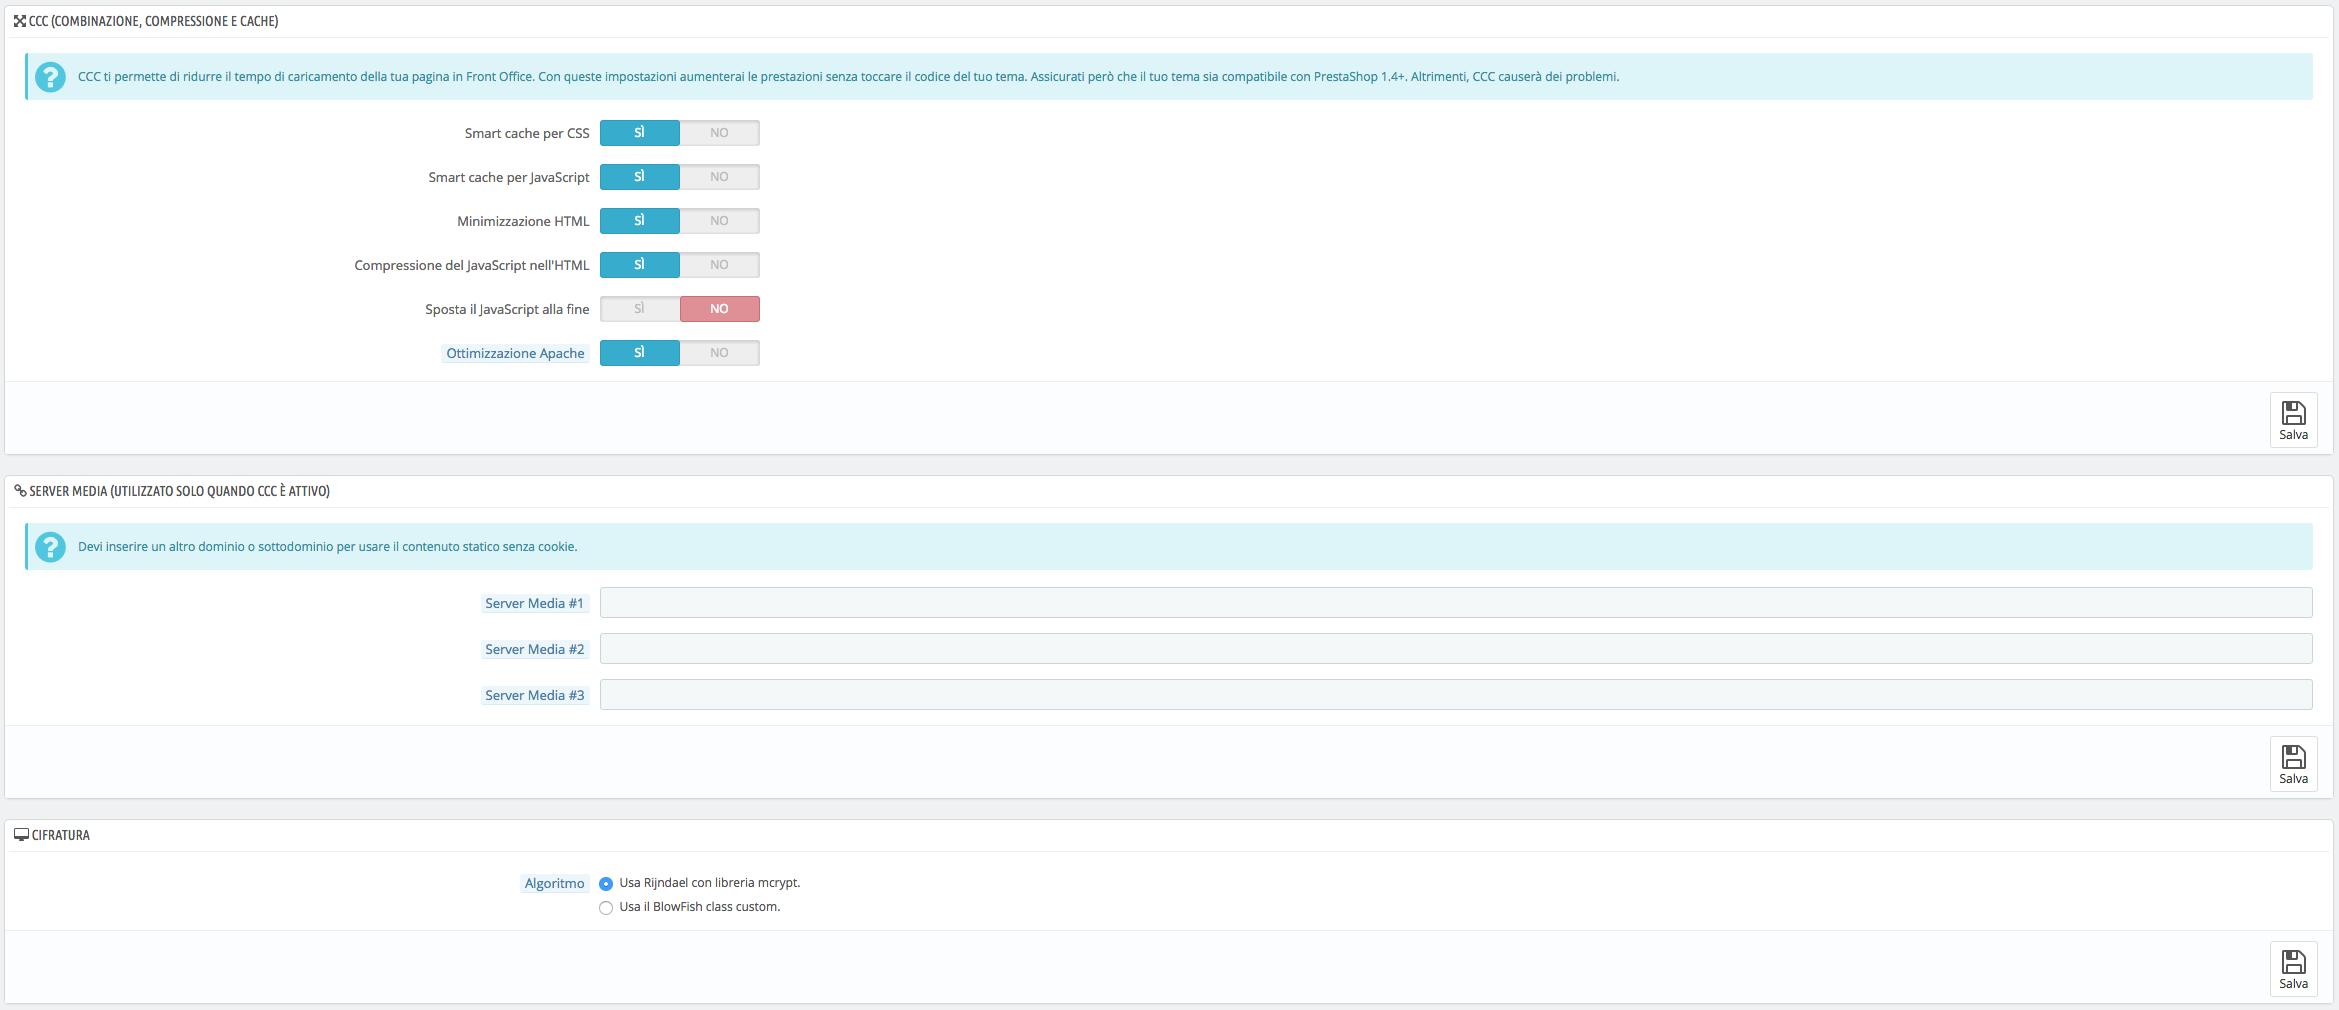This screenshot has height=1010, width=2339.
Task: Turn off Compressione del JavaScript nell'HTML
Action: click(x=720, y=265)
